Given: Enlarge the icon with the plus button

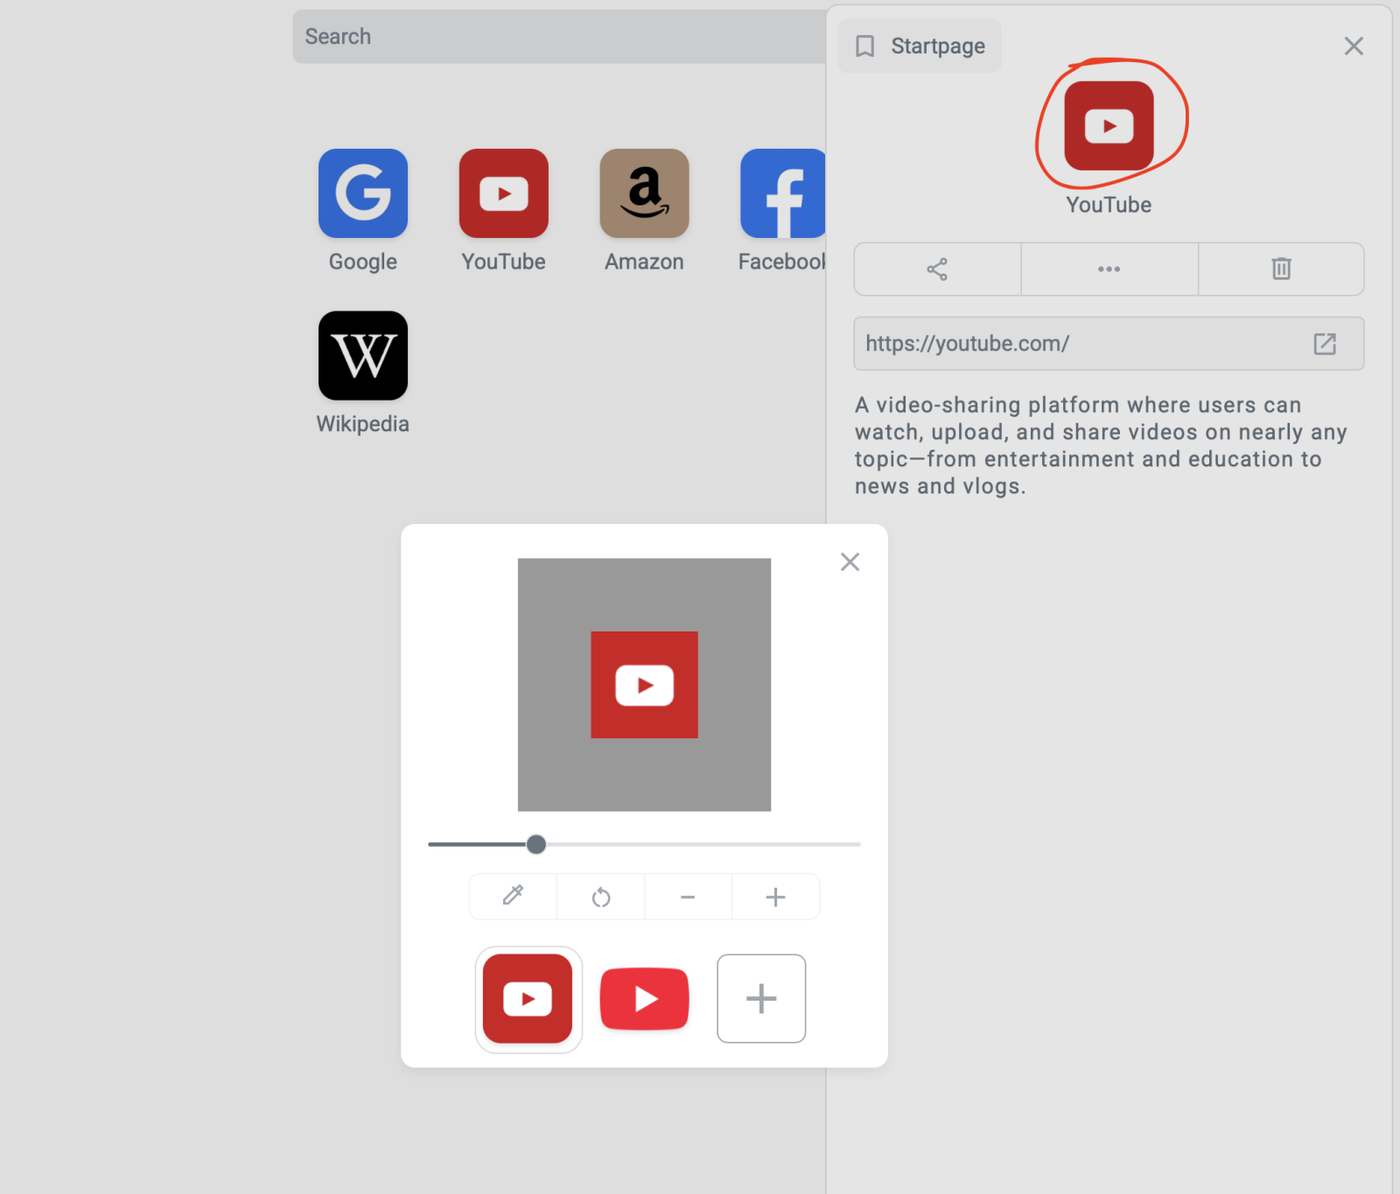Looking at the screenshot, I should coord(775,896).
